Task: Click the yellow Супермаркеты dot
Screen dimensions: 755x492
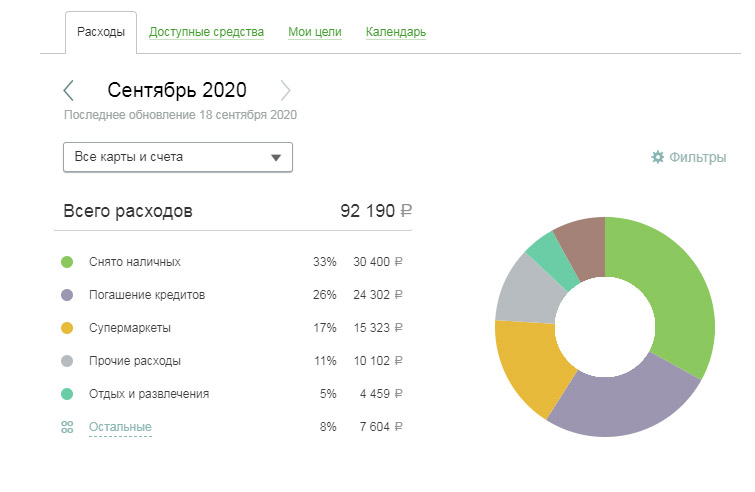Action: pyautogui.click(x=67, y=328)
